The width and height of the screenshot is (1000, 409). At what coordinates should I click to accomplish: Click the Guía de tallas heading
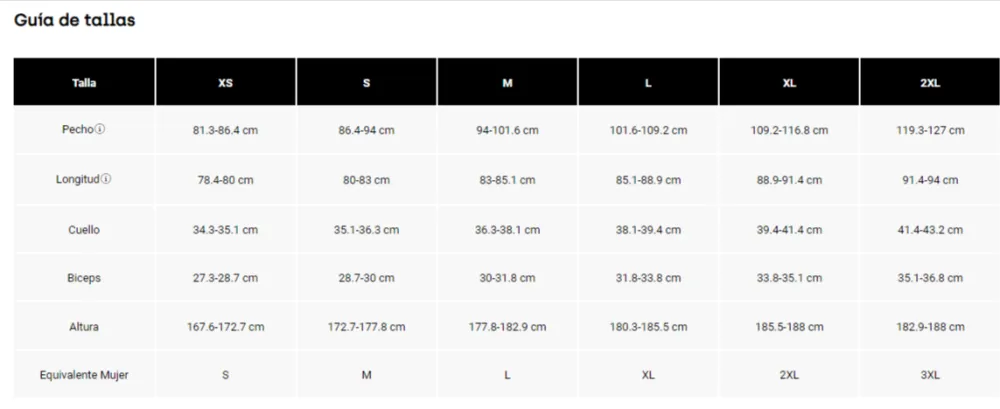point(75,20)
